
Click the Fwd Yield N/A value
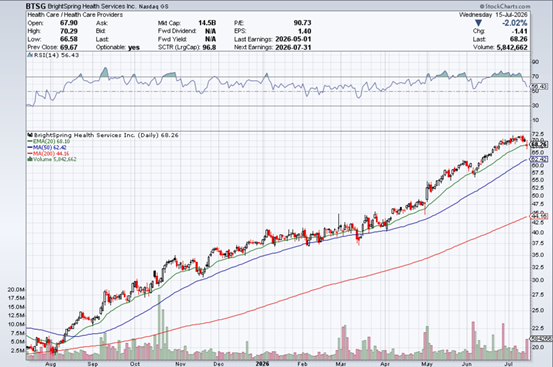click(210, 39)
